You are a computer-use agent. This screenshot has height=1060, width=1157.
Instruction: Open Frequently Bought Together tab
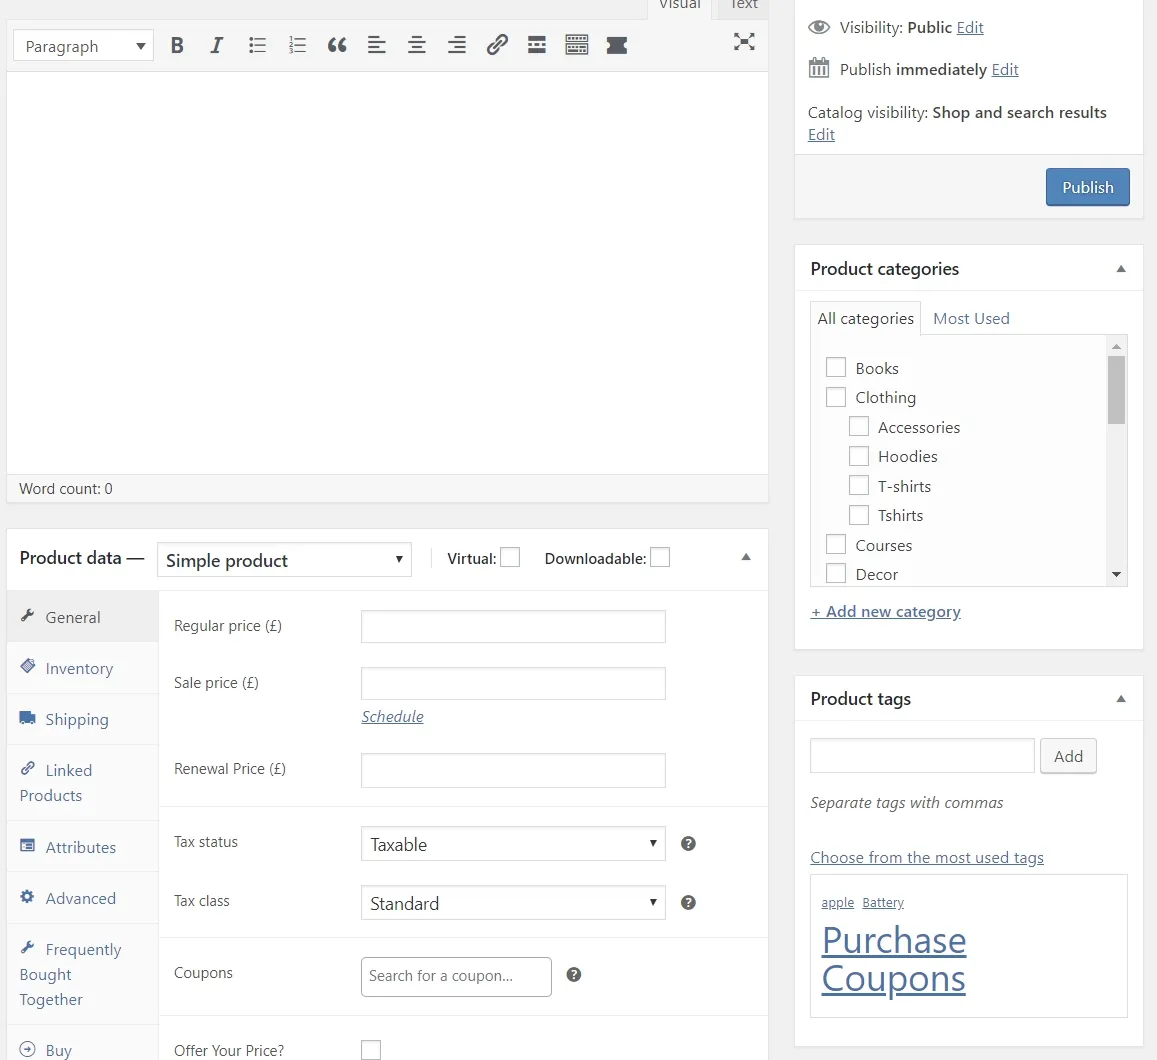pos(83,974)
